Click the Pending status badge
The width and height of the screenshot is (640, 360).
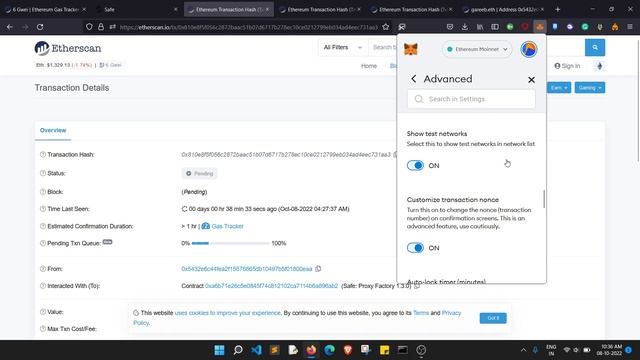pyautogui.click(x=200, y=173)
